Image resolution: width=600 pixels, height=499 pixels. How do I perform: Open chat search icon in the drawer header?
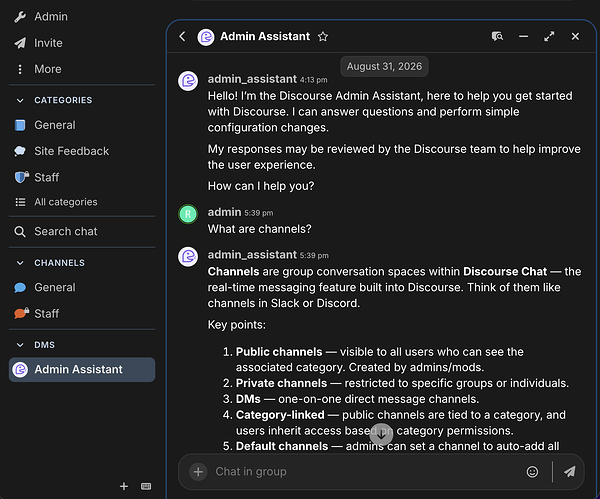(497, 36)
